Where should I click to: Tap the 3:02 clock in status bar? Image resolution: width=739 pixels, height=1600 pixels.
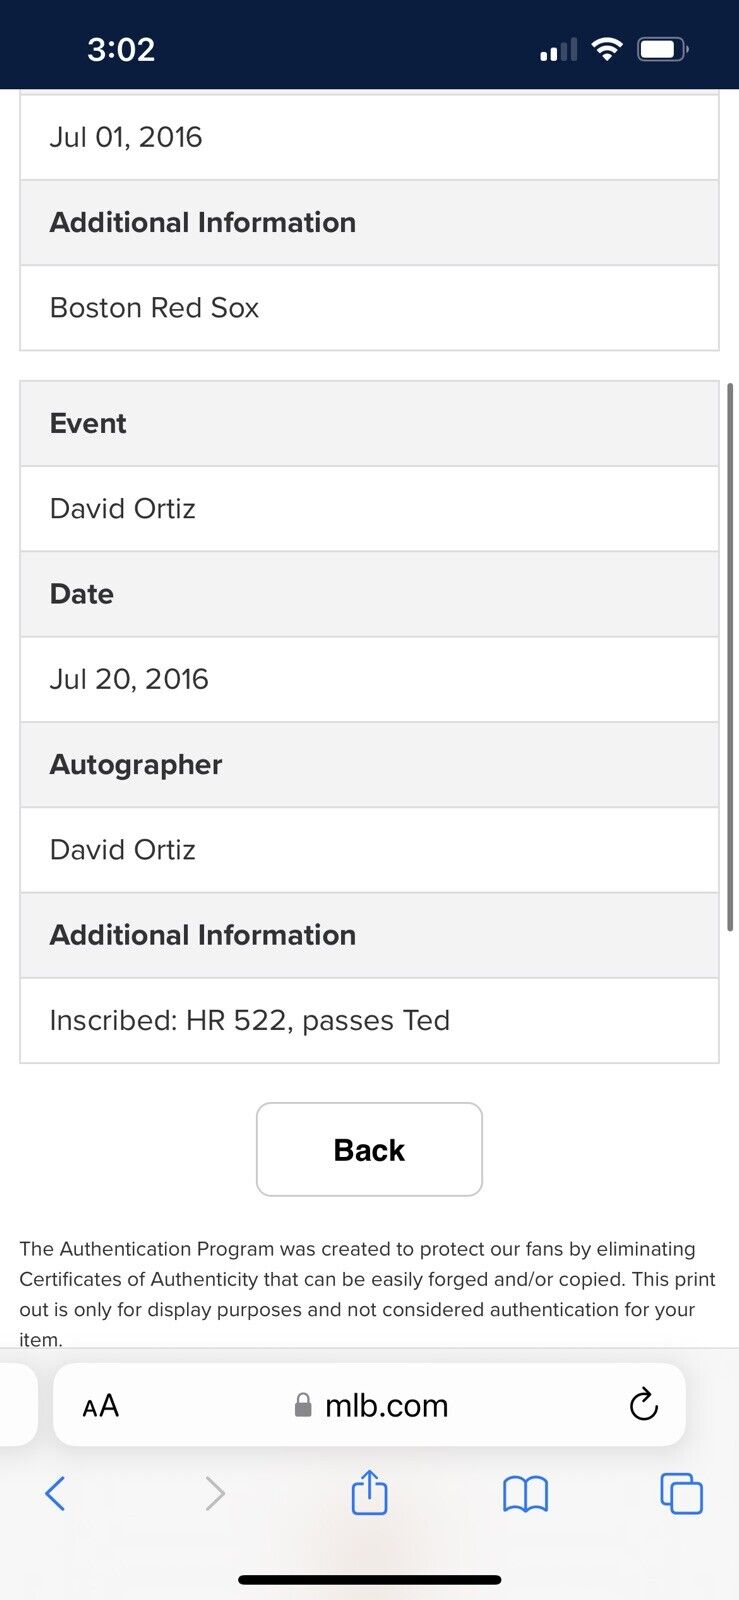click(121, 49)
